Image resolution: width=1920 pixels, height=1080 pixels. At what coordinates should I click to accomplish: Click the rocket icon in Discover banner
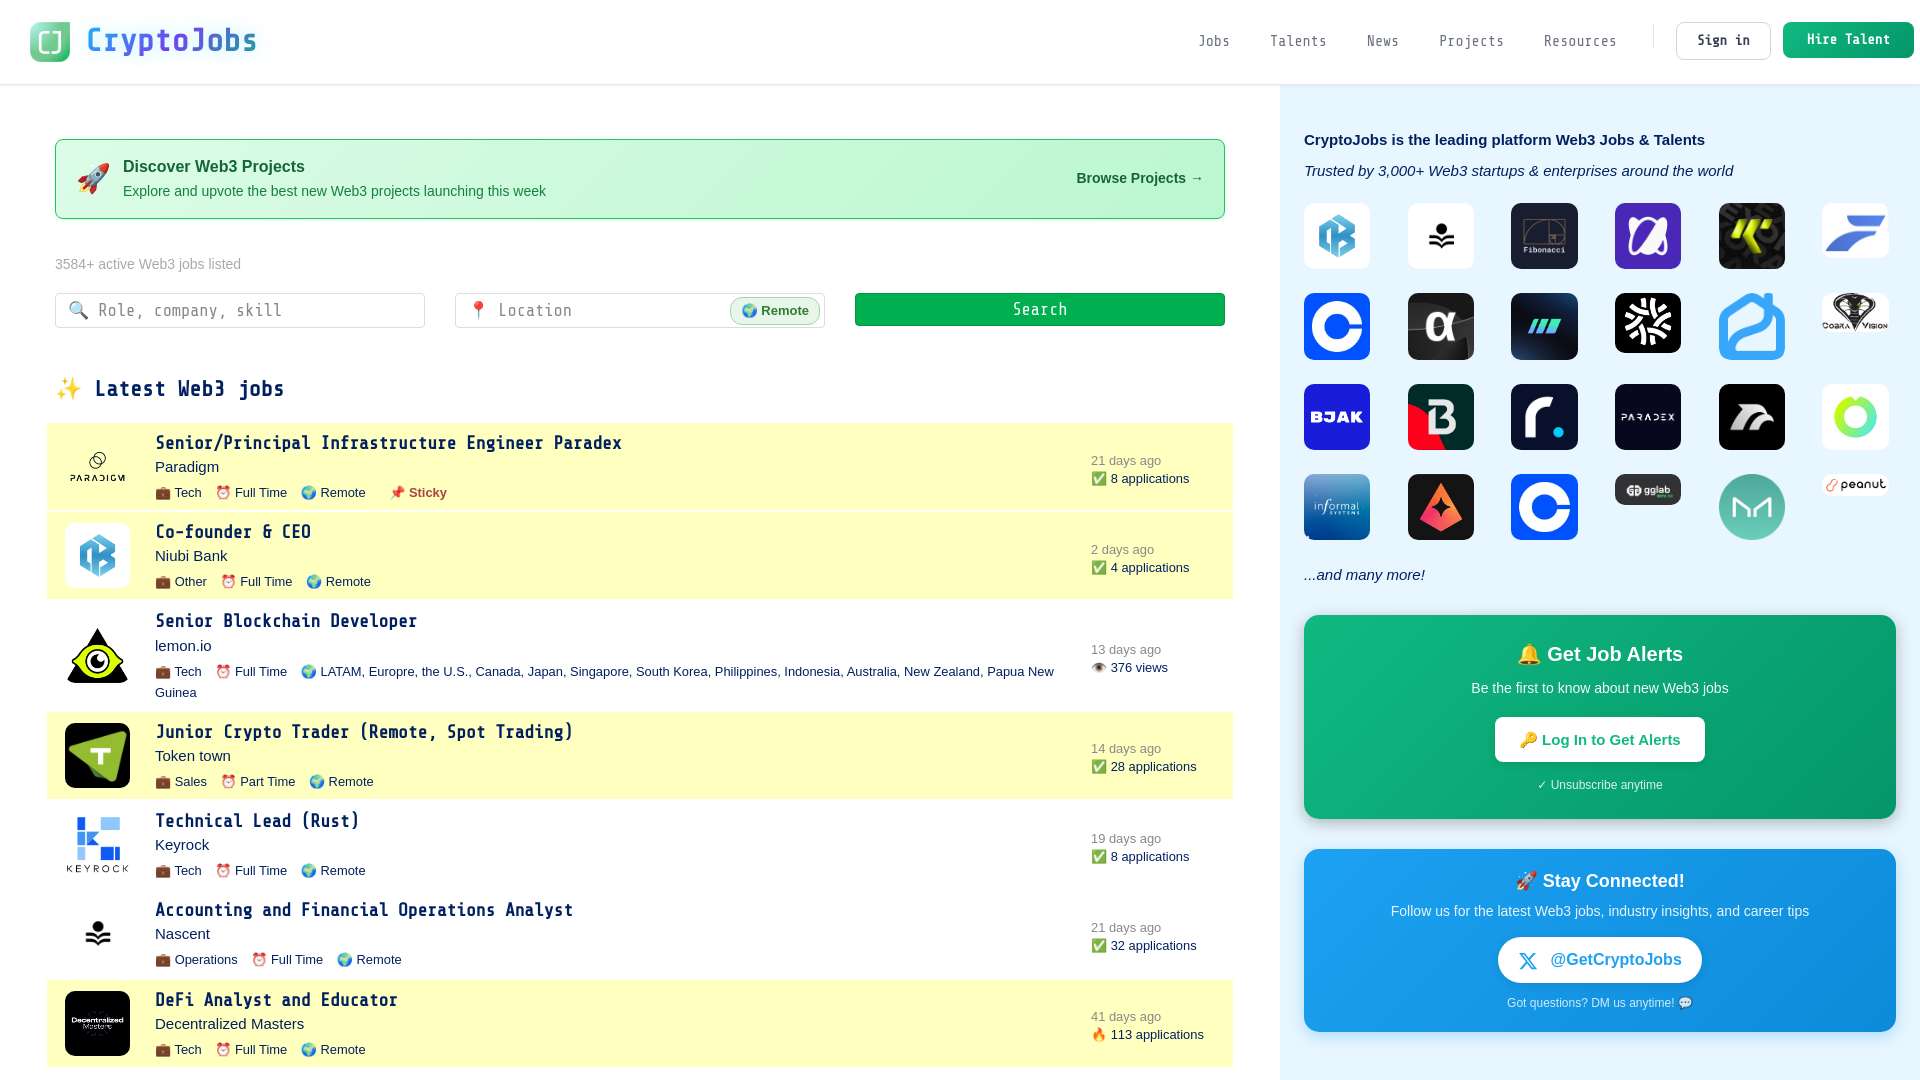93,179
